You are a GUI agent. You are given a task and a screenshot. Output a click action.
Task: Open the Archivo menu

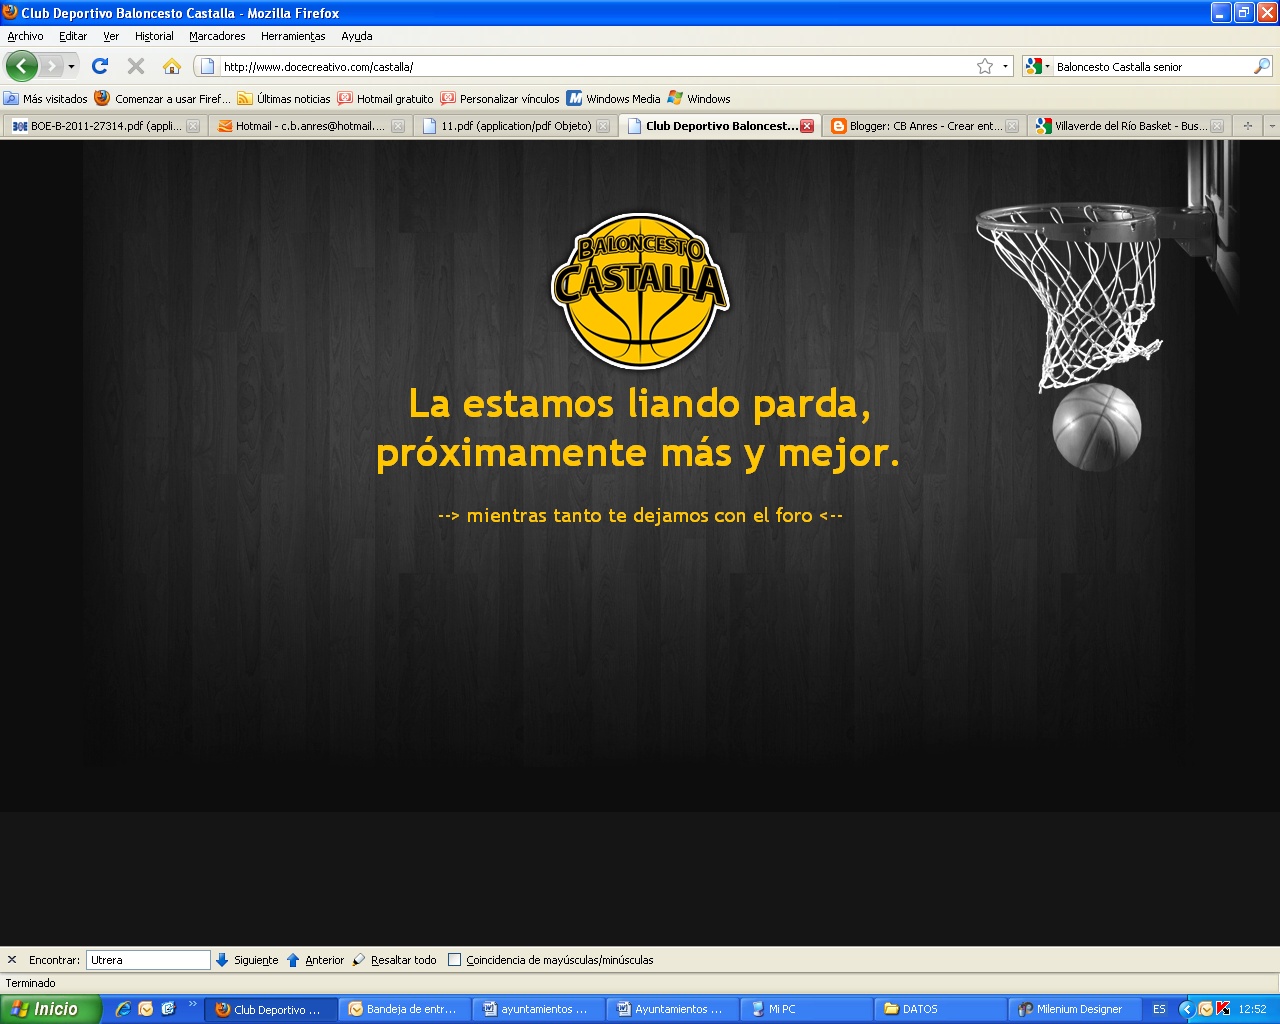pos(25,36)
